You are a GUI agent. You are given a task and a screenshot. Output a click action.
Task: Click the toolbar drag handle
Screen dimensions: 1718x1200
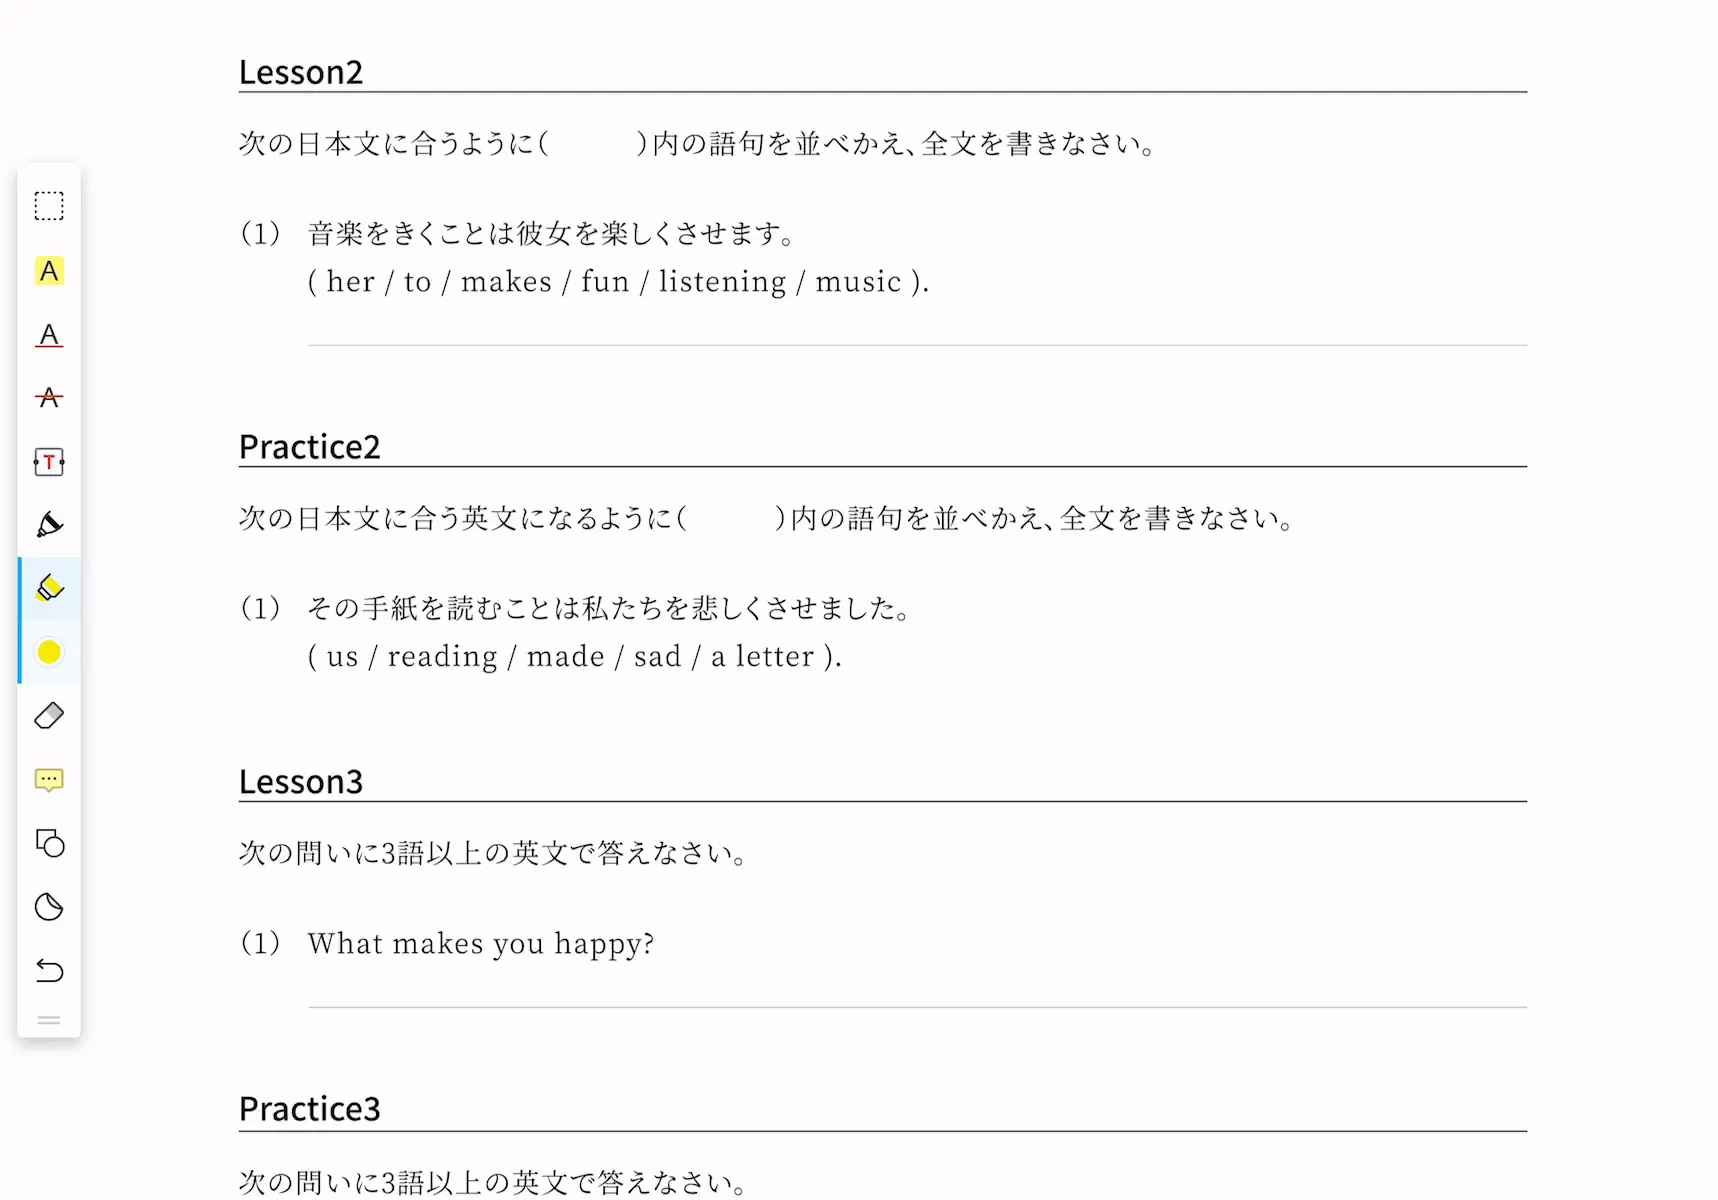pos(49,1021)
